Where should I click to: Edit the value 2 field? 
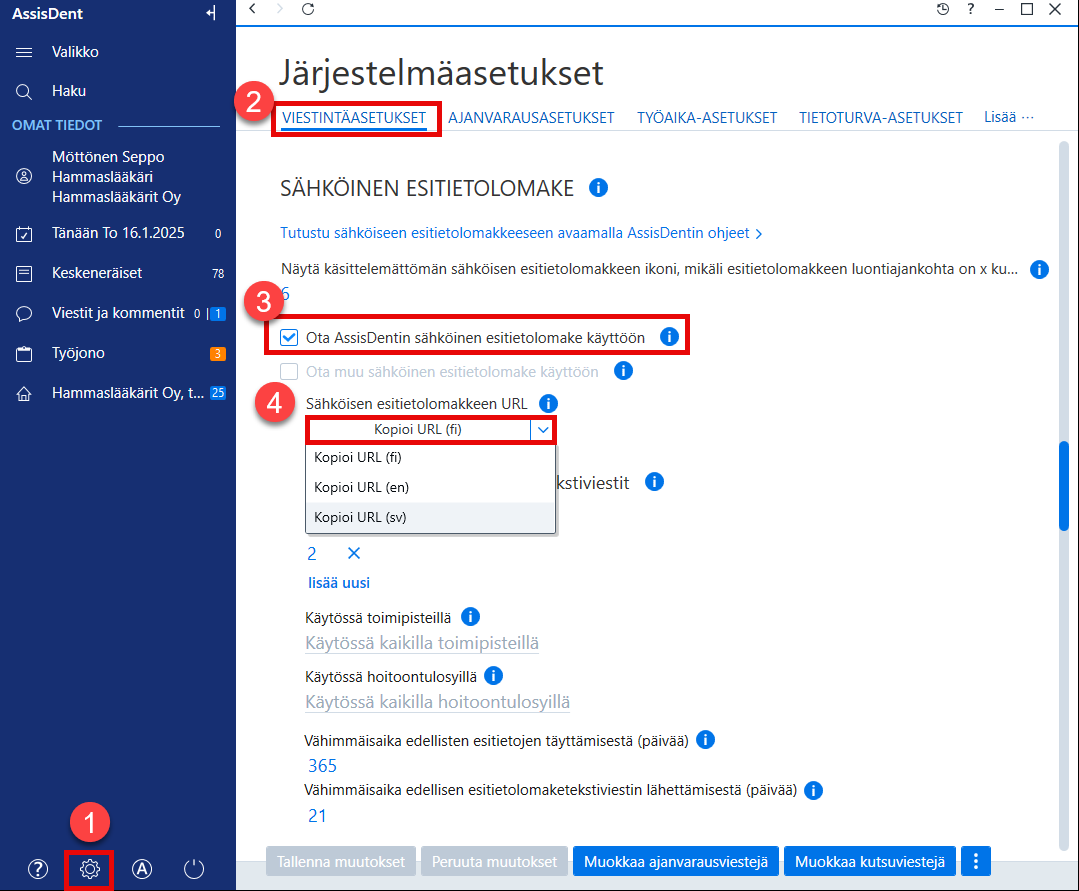312,554
